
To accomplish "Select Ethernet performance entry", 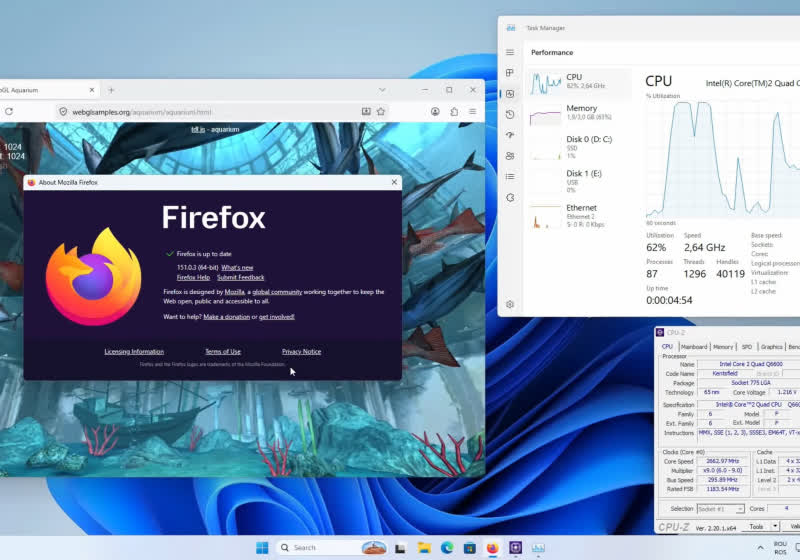I will [579, 215].
